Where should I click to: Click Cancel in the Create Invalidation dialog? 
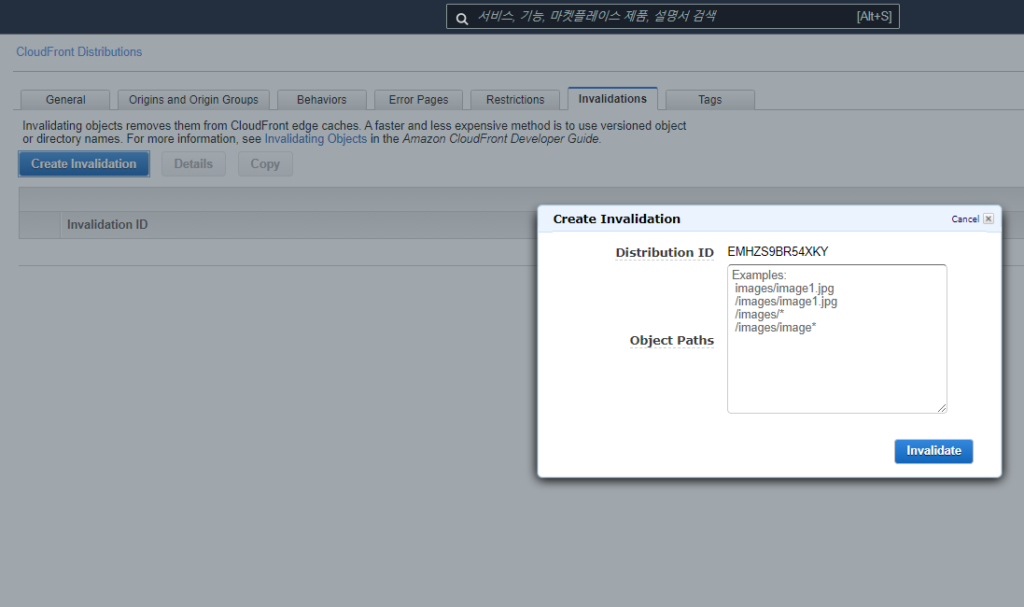pyautogui.click(x=965, y=219)
